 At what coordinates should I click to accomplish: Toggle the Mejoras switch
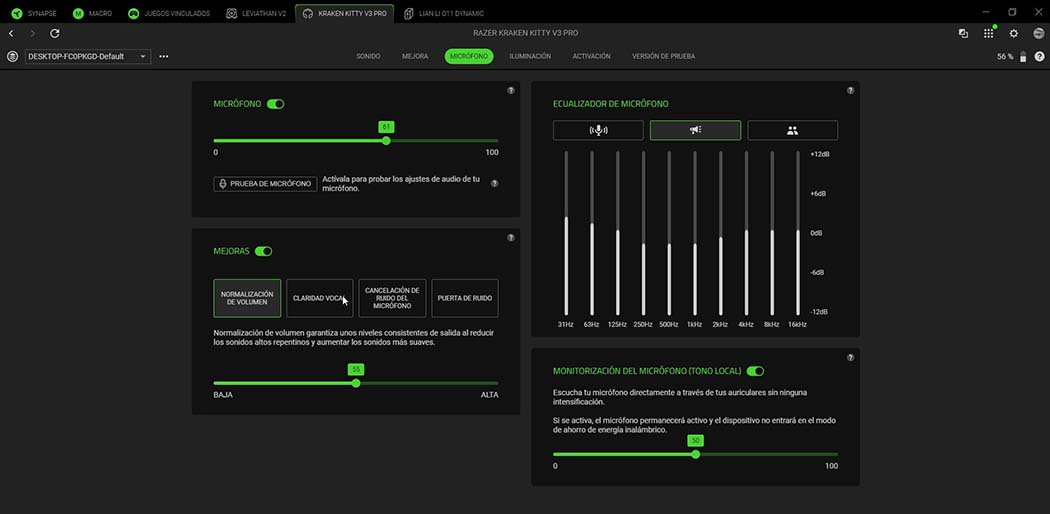tap(263, 251)
